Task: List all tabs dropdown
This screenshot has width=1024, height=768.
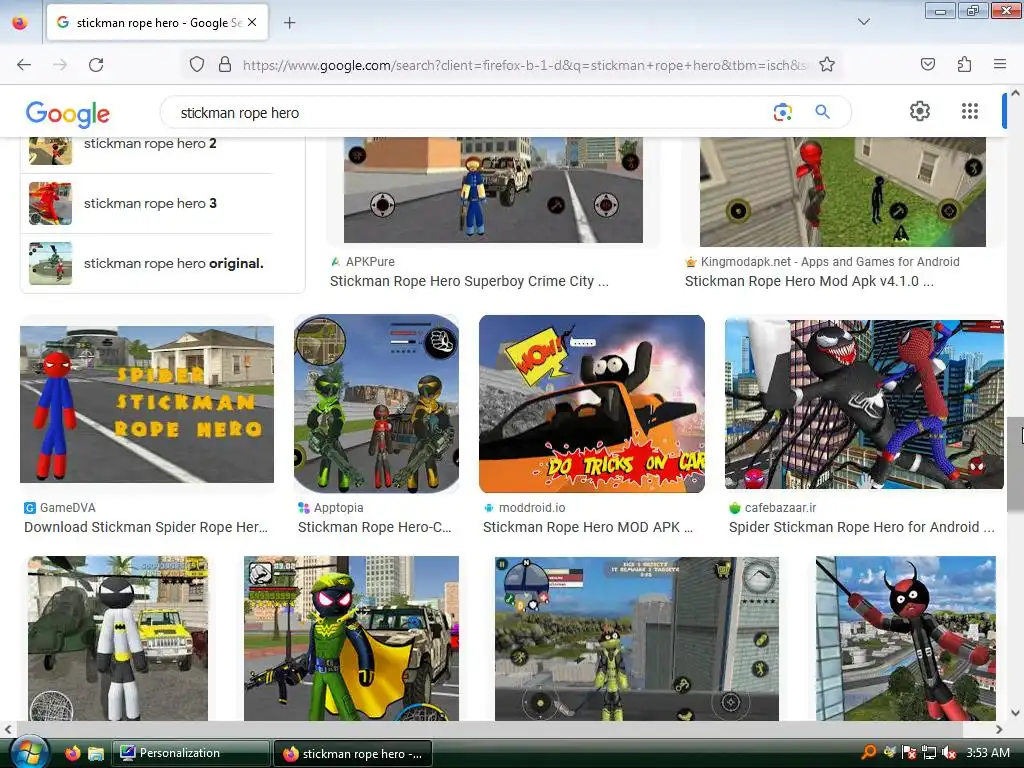Action: click(863, 22)
